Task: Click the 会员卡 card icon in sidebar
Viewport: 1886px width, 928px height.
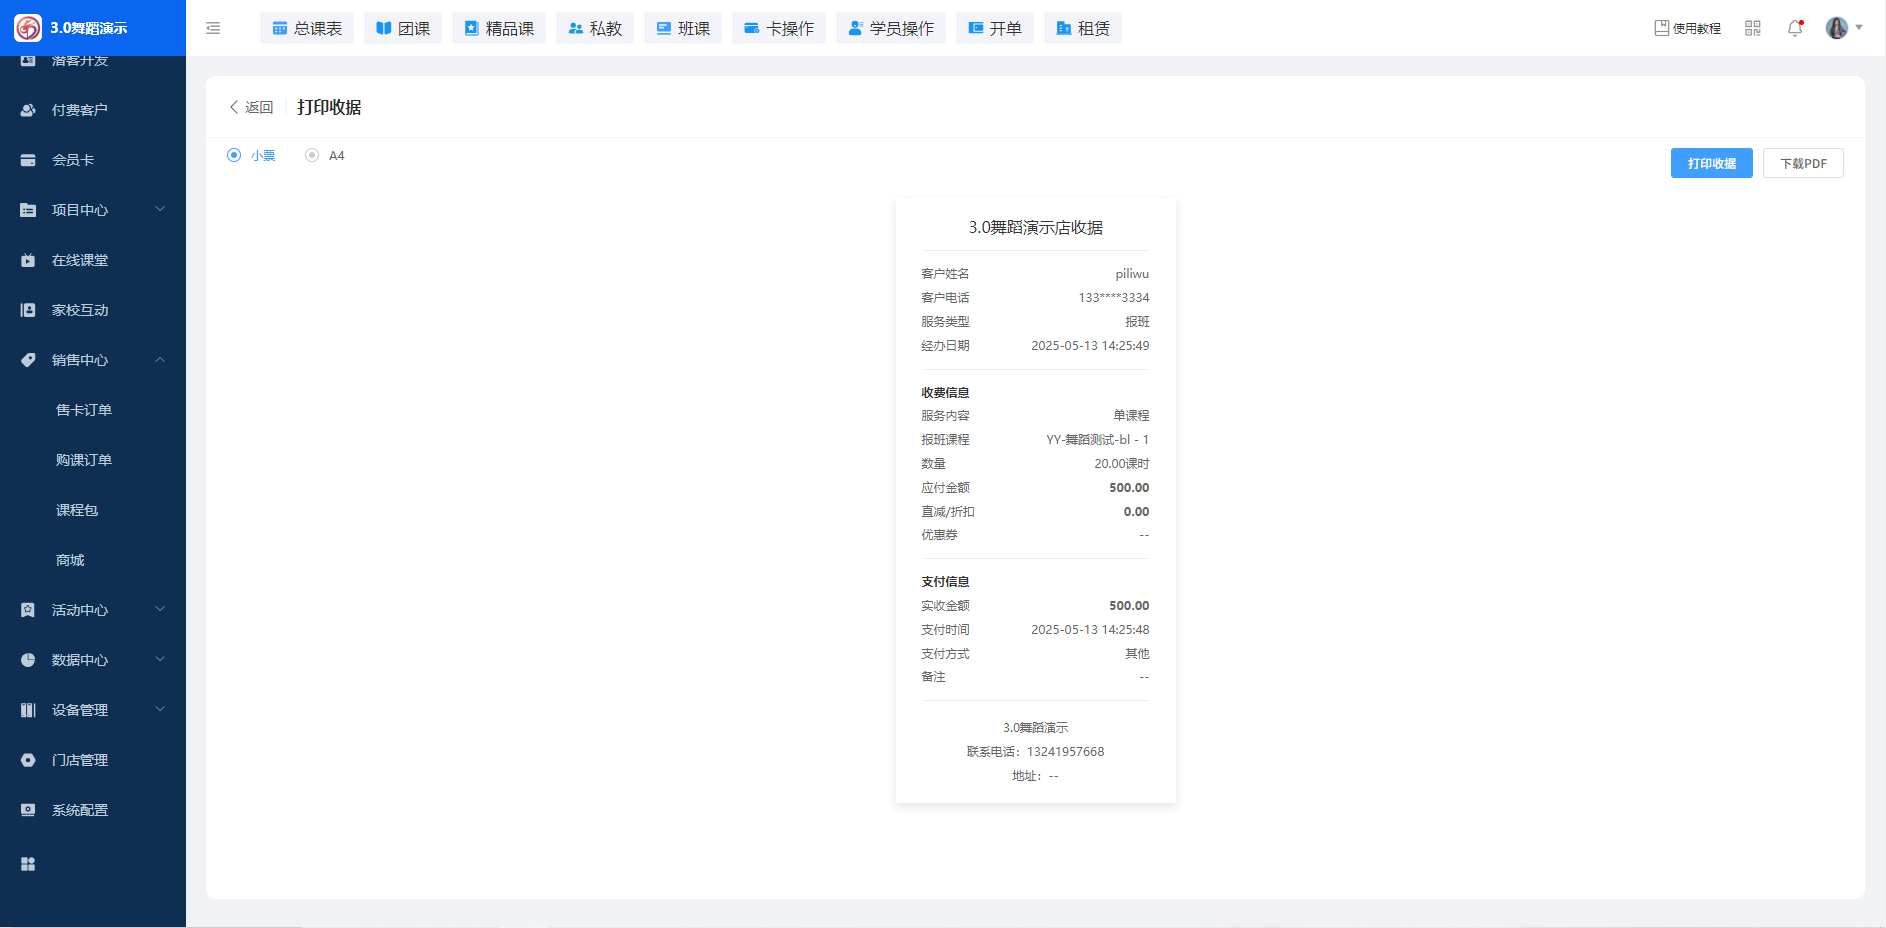Action: [28, 160]
